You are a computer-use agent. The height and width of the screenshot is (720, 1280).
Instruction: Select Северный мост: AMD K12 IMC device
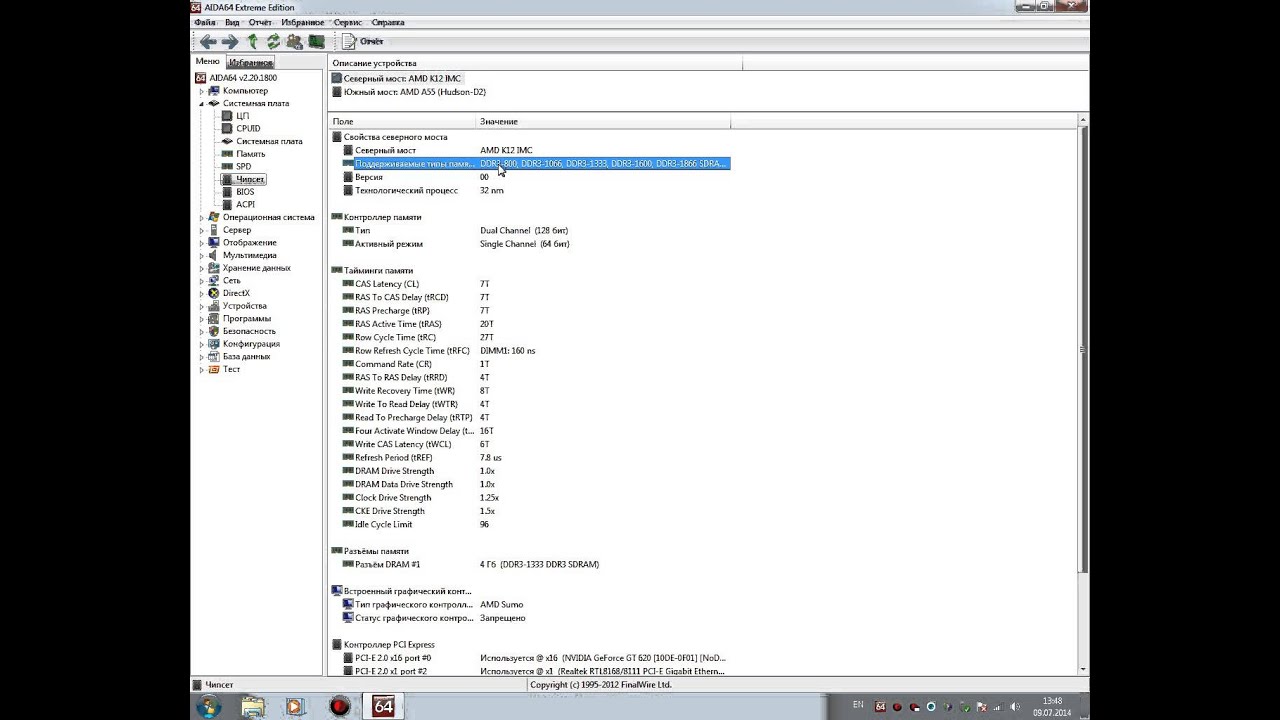(398, 78)
